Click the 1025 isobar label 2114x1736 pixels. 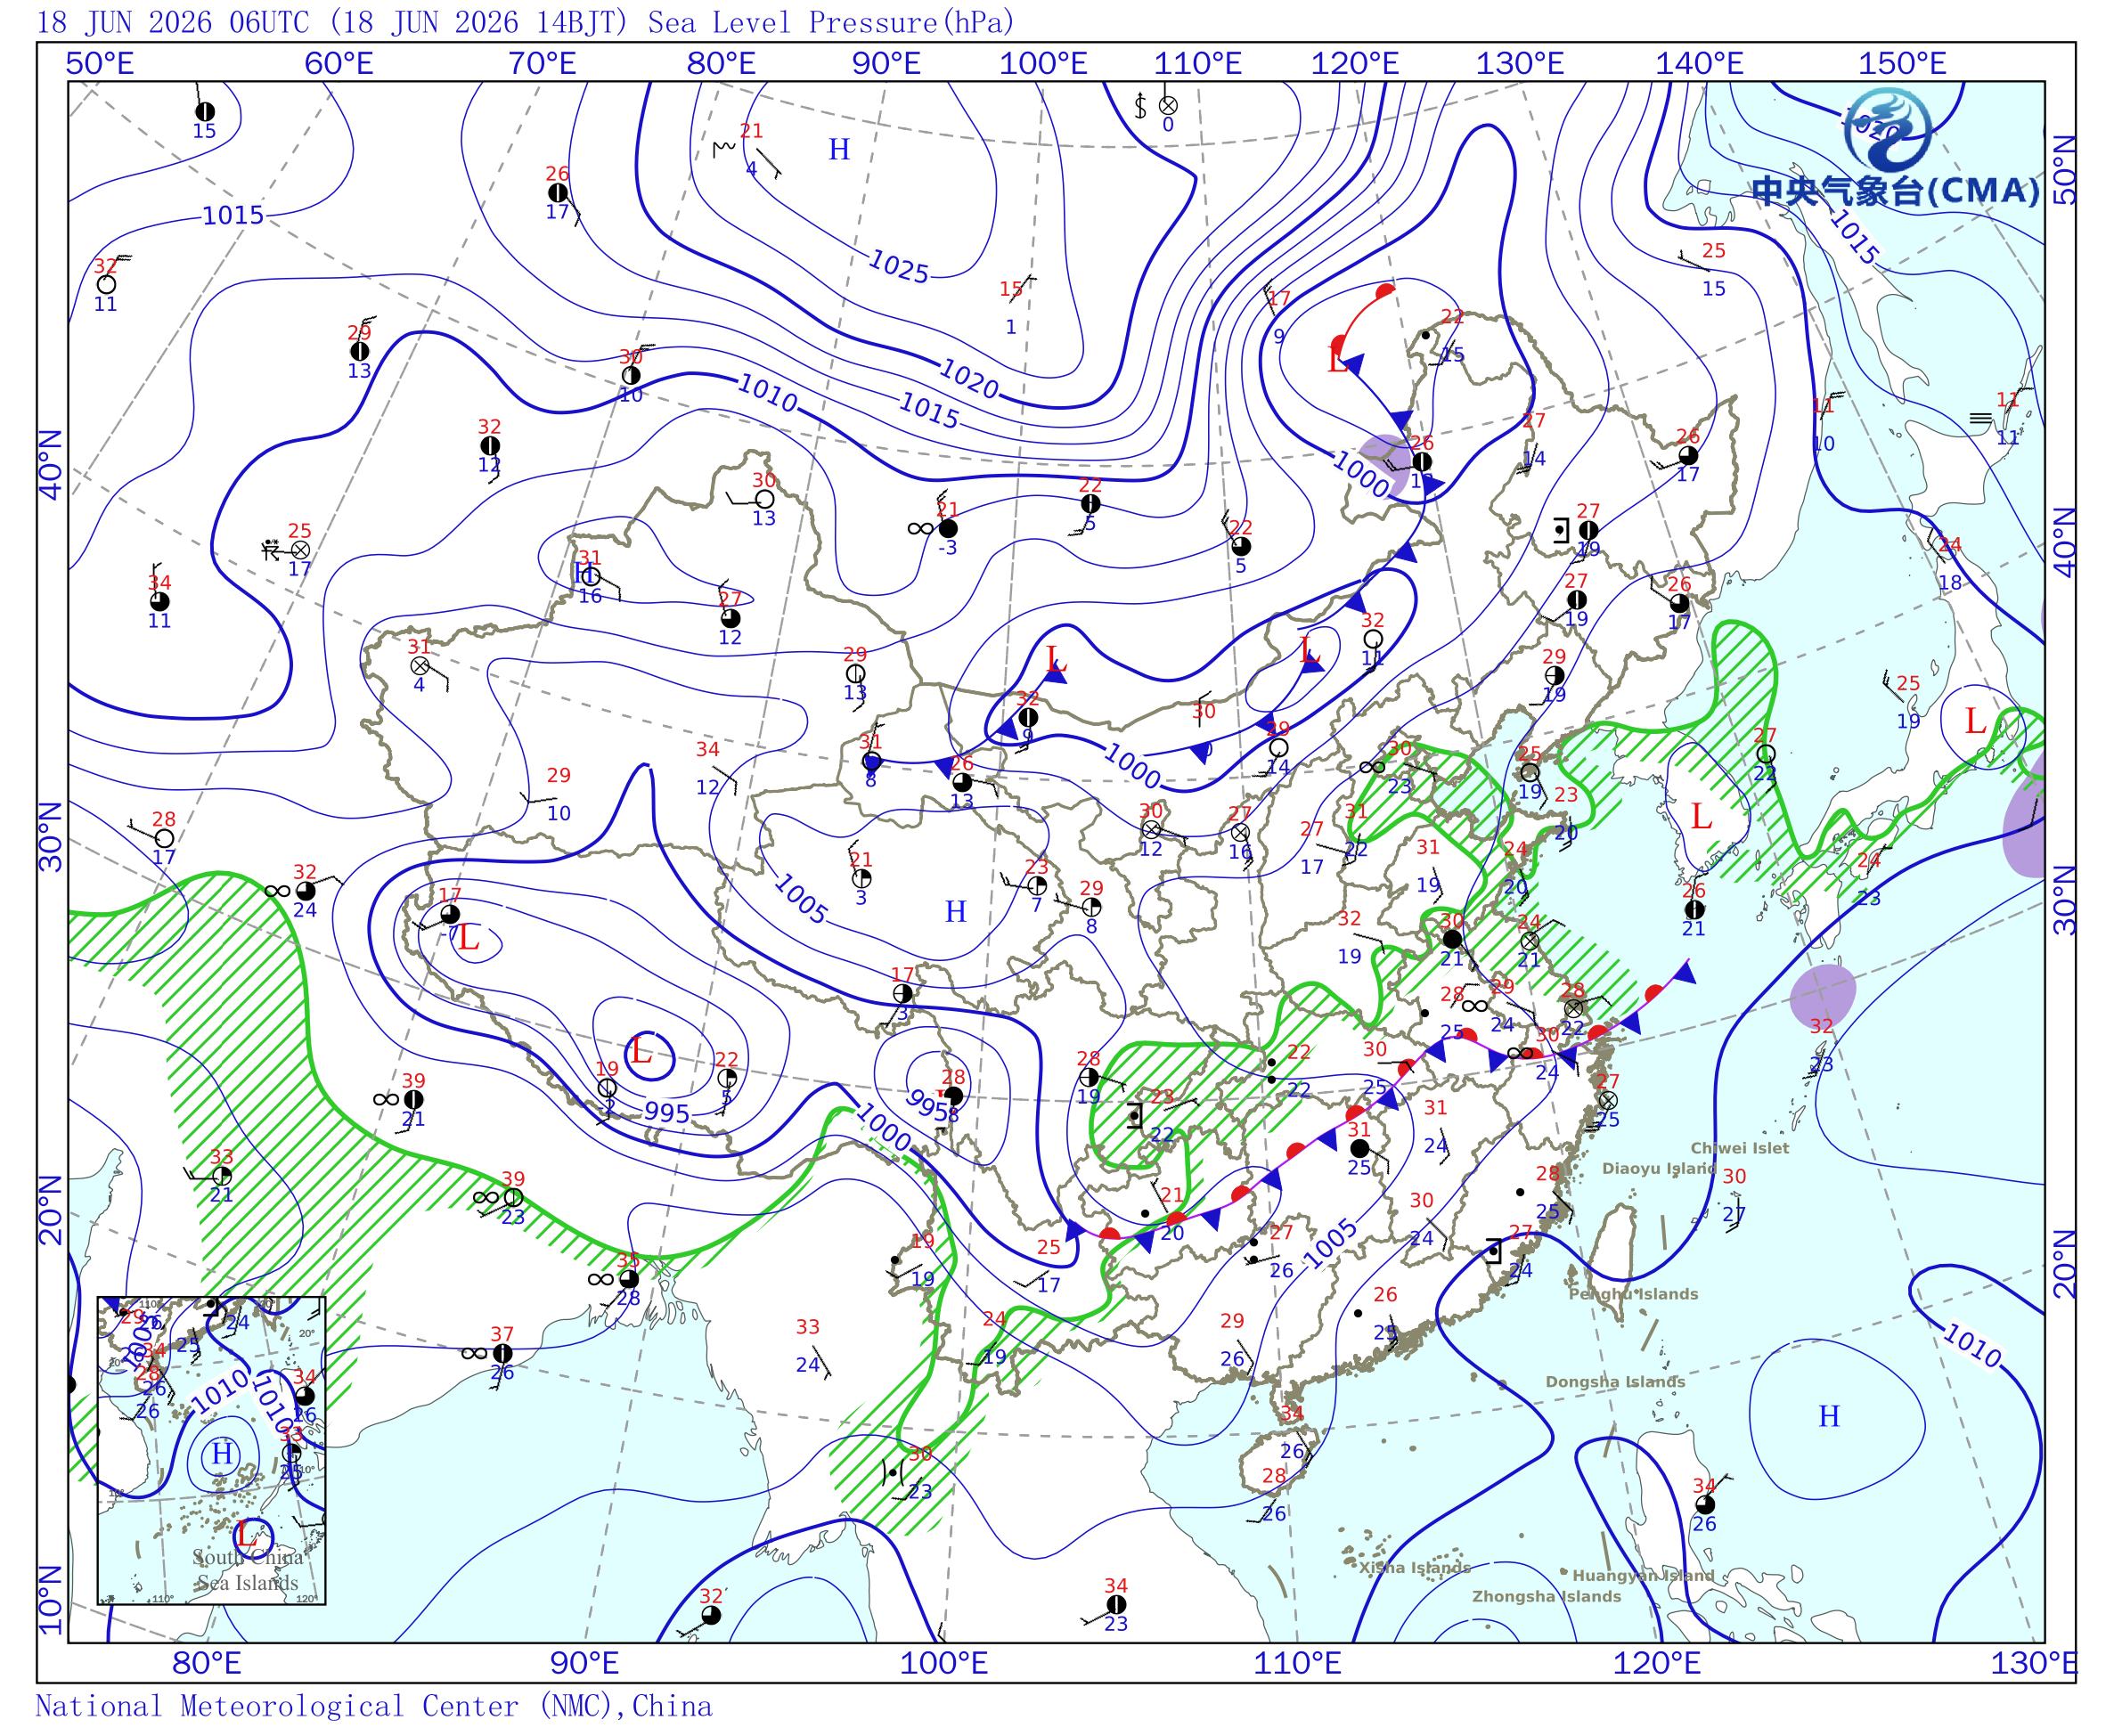[x=898, y=266]
